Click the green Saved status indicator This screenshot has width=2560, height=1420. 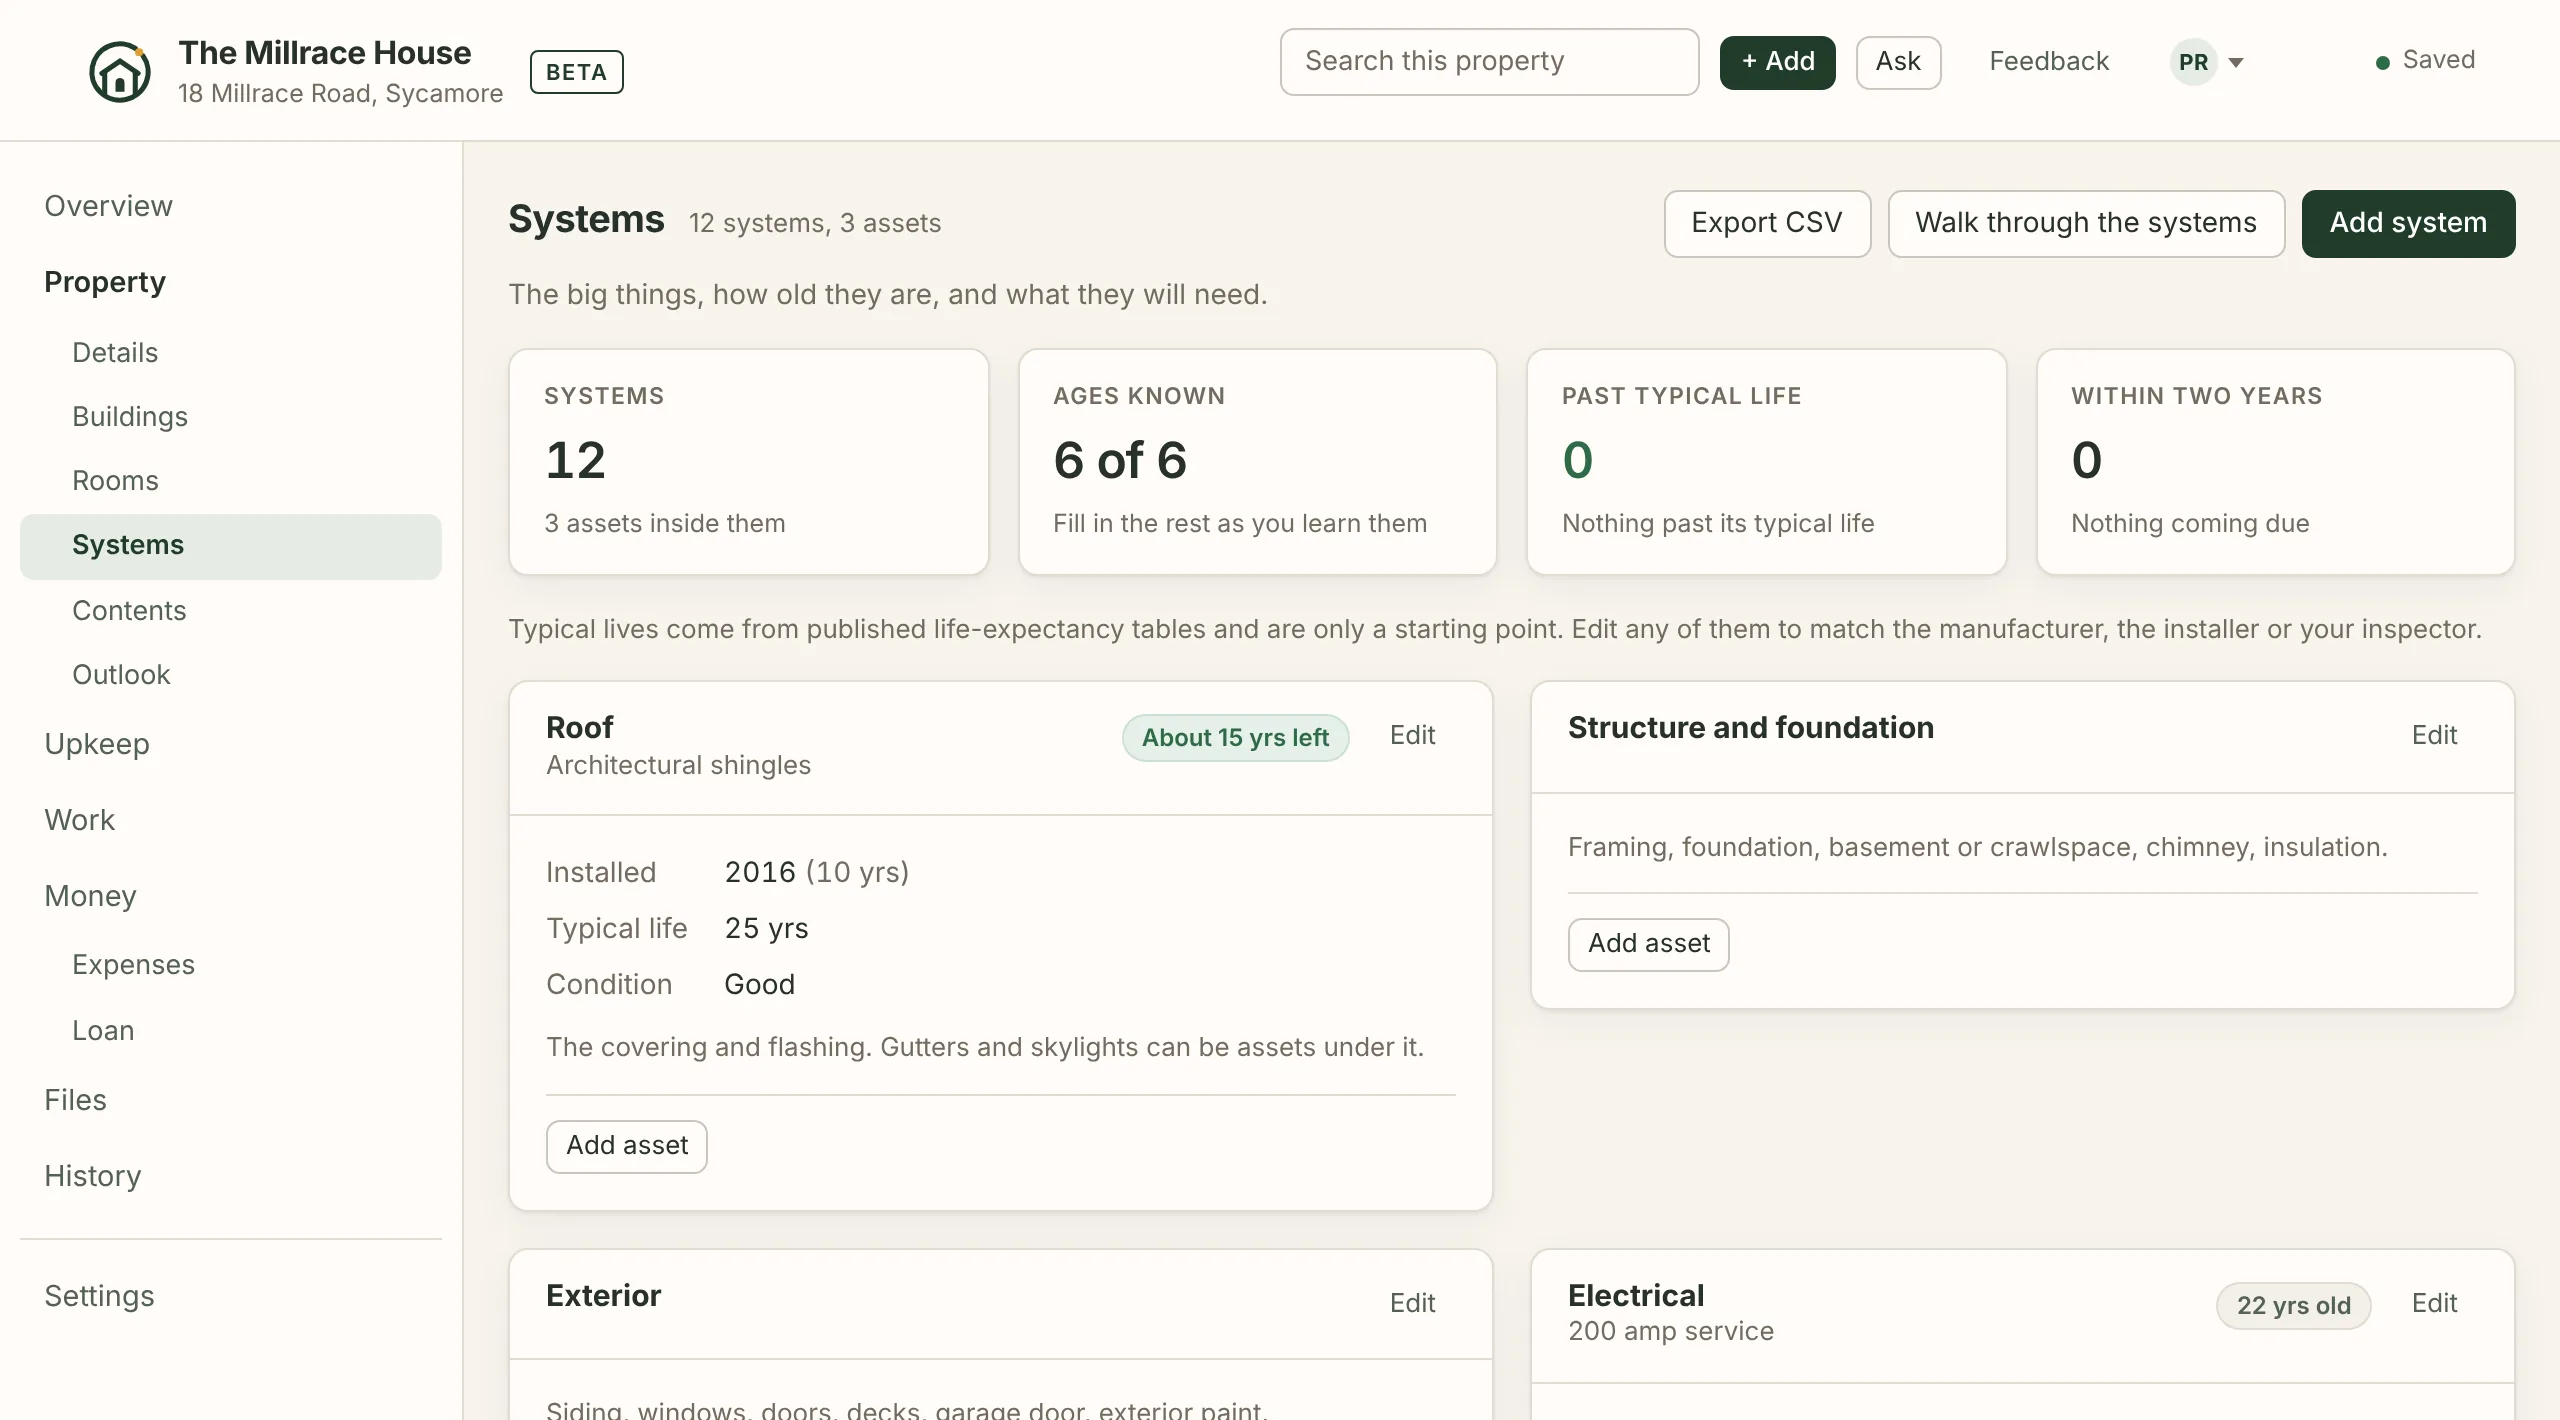pos(2425,61)
